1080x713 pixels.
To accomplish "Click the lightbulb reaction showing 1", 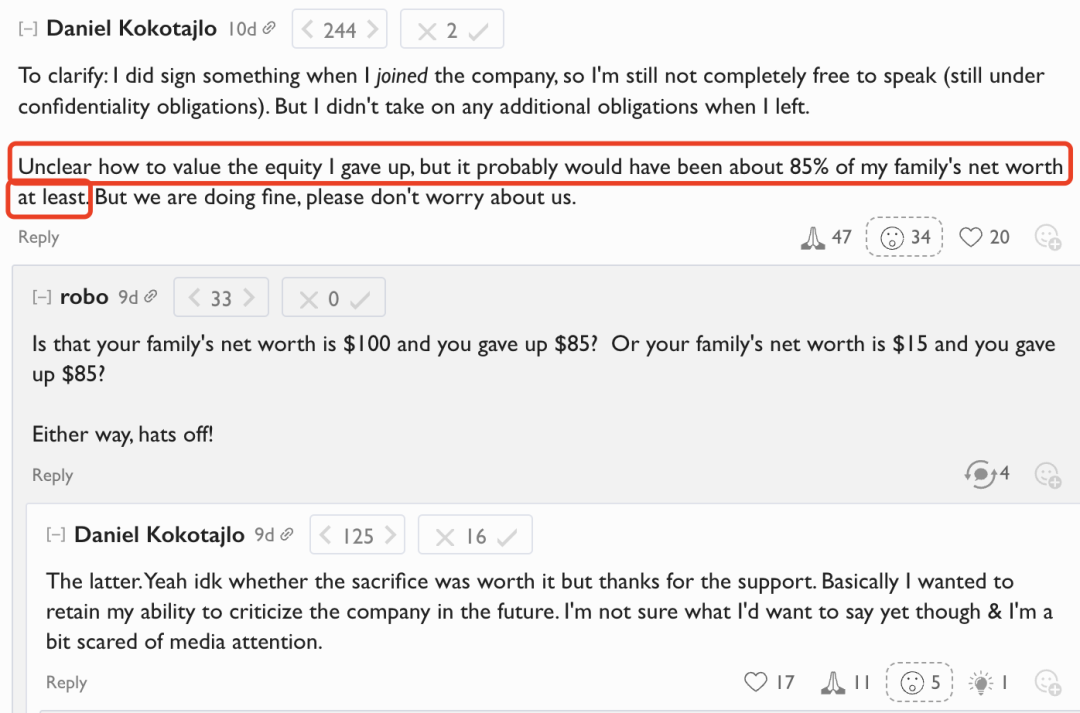I will (988, 682).
